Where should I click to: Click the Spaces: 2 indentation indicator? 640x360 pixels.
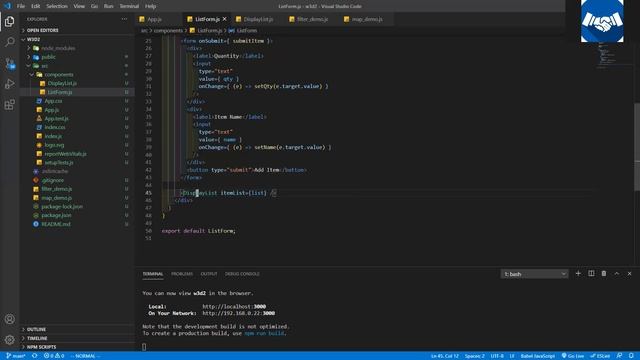(474, 356)
